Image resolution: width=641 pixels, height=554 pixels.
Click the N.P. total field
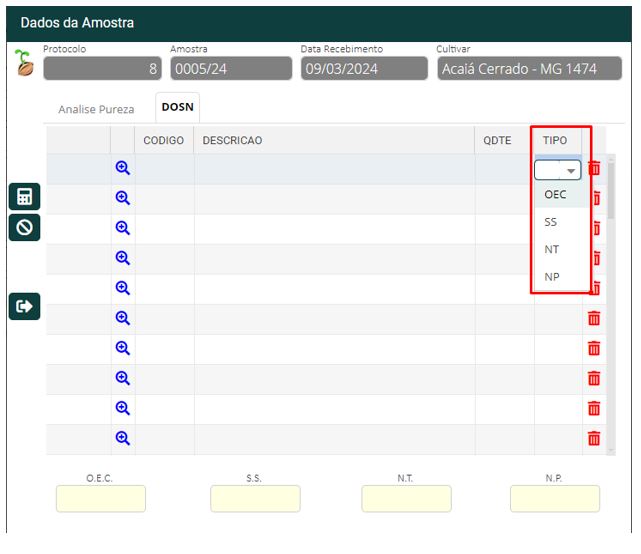(555, 498)
